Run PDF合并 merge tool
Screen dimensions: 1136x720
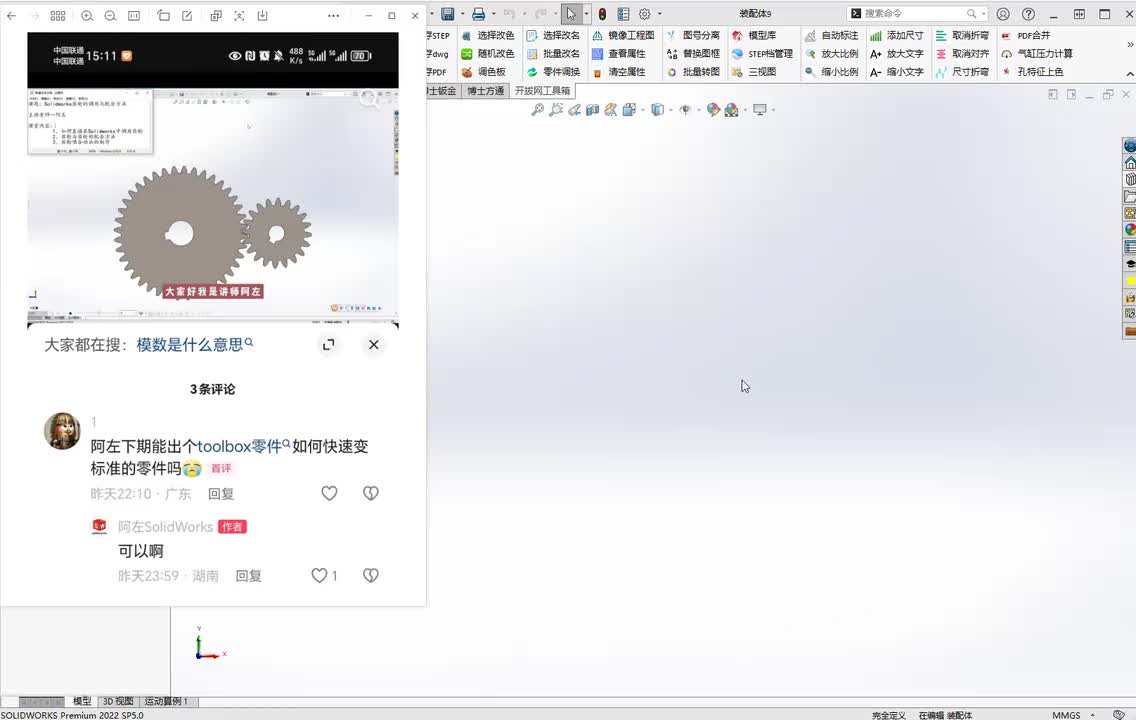click(1026, 35)
